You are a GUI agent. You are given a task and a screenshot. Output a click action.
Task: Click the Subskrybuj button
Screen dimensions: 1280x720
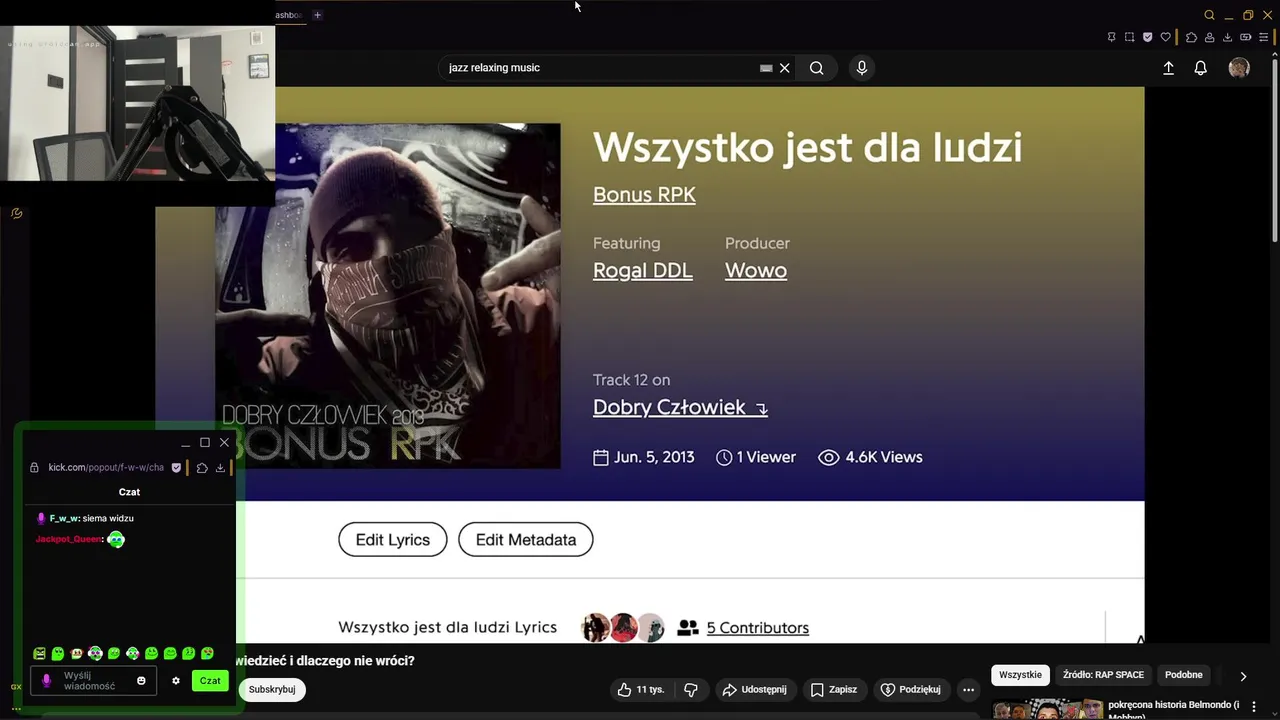(272, 690)
